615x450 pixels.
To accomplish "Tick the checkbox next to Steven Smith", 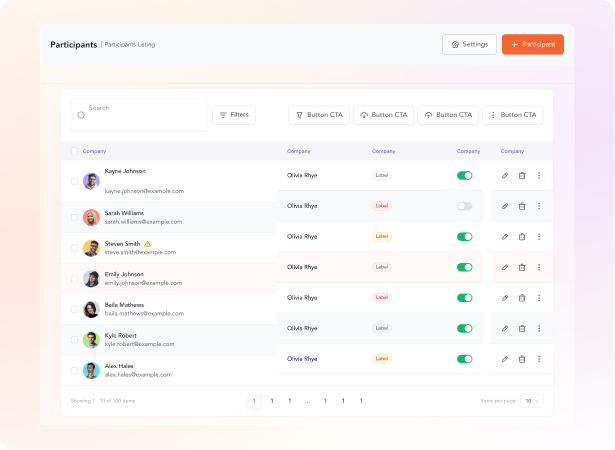I will coord(74,248).
